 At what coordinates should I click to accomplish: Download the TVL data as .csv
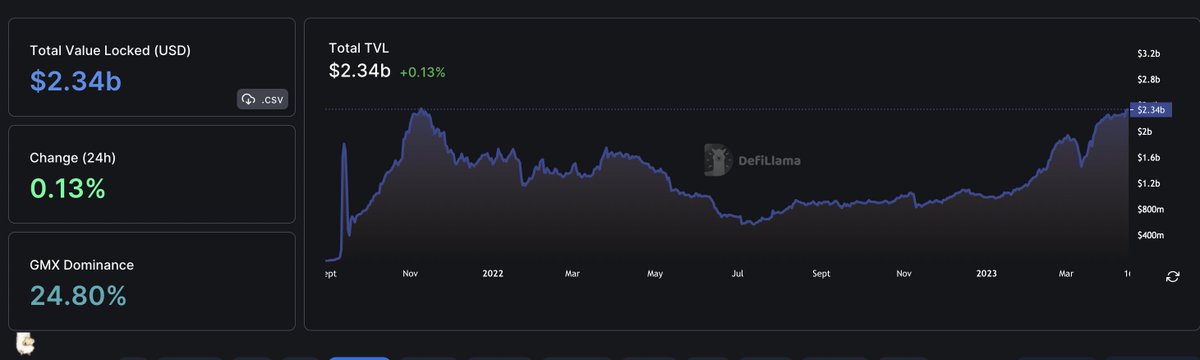point(263,99)
